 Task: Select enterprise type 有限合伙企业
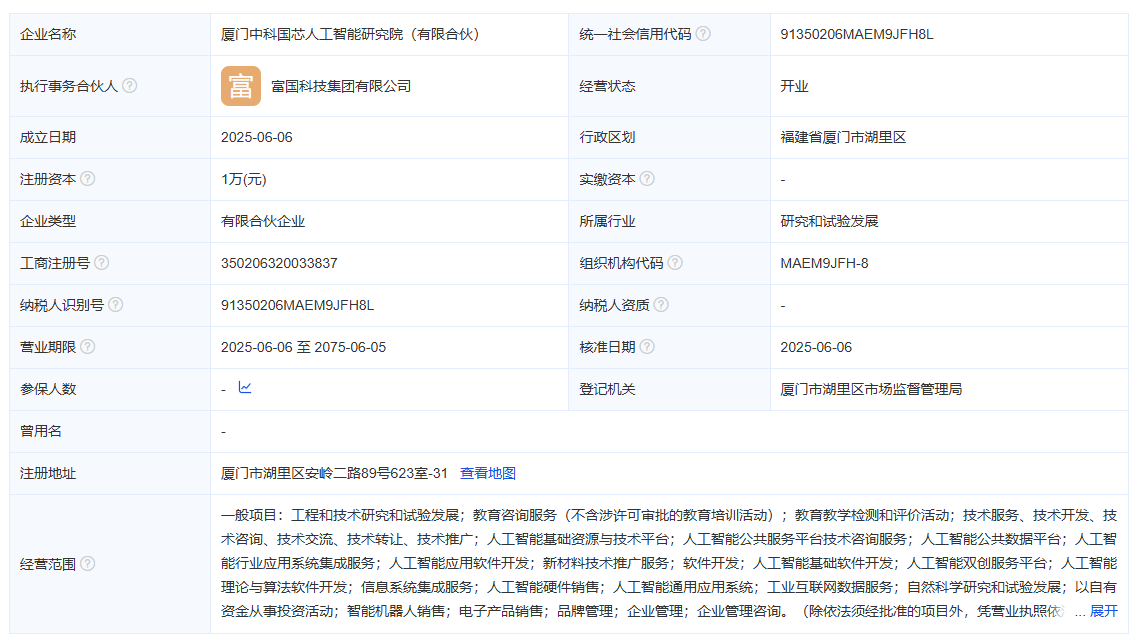point(263,221)
